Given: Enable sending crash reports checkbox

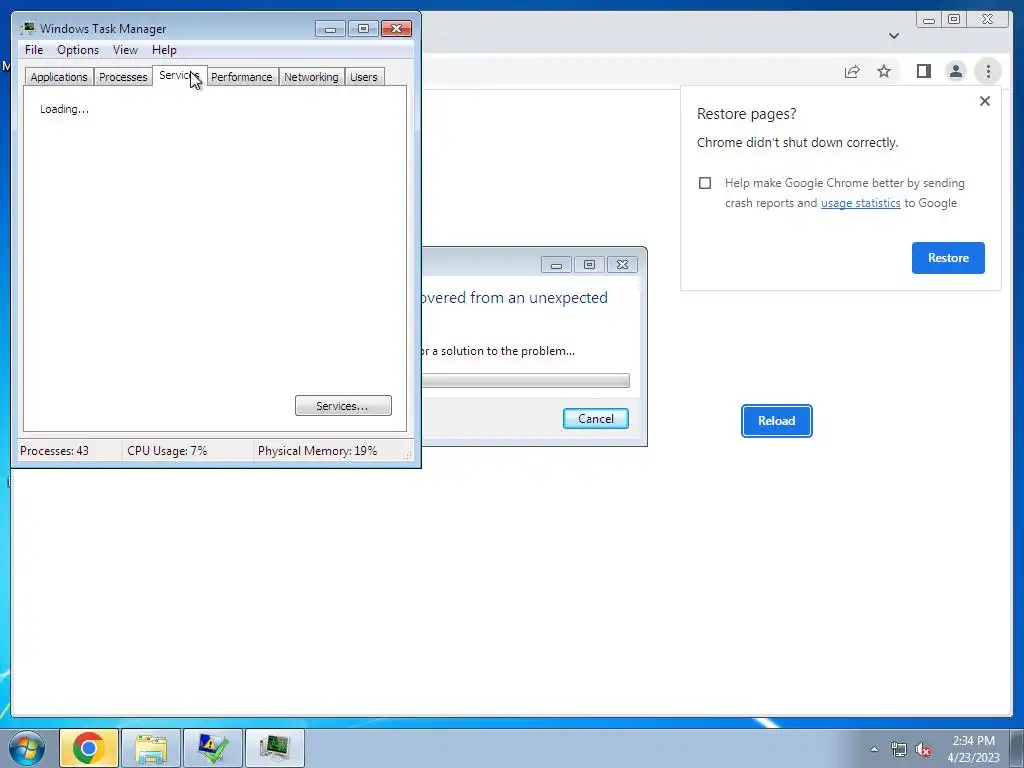Looking at the screenshot, I should [705, 183].
